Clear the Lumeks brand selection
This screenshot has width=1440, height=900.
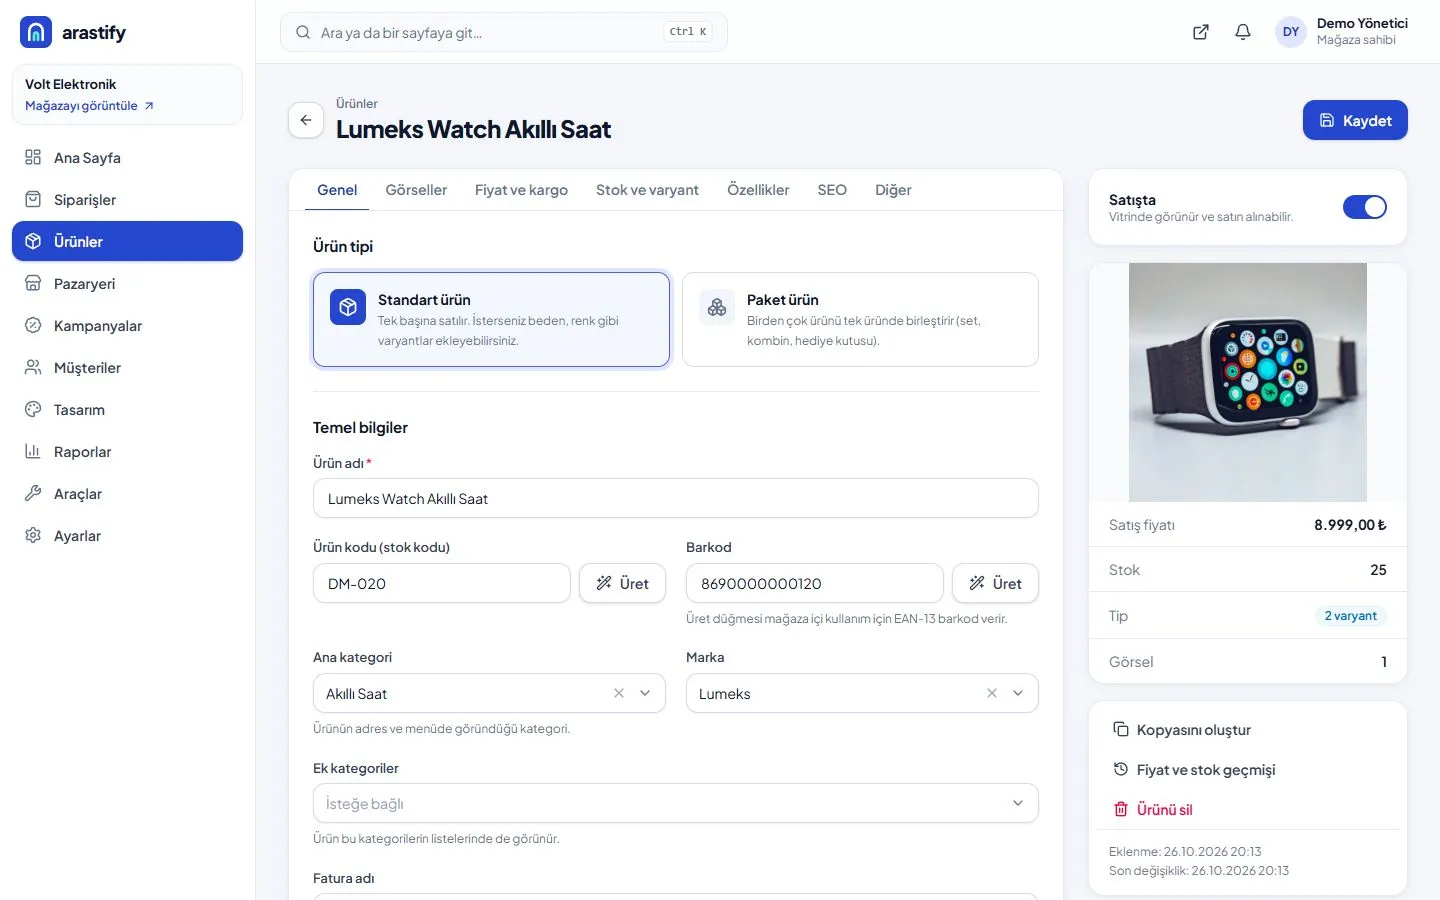(x=992, y=693)
